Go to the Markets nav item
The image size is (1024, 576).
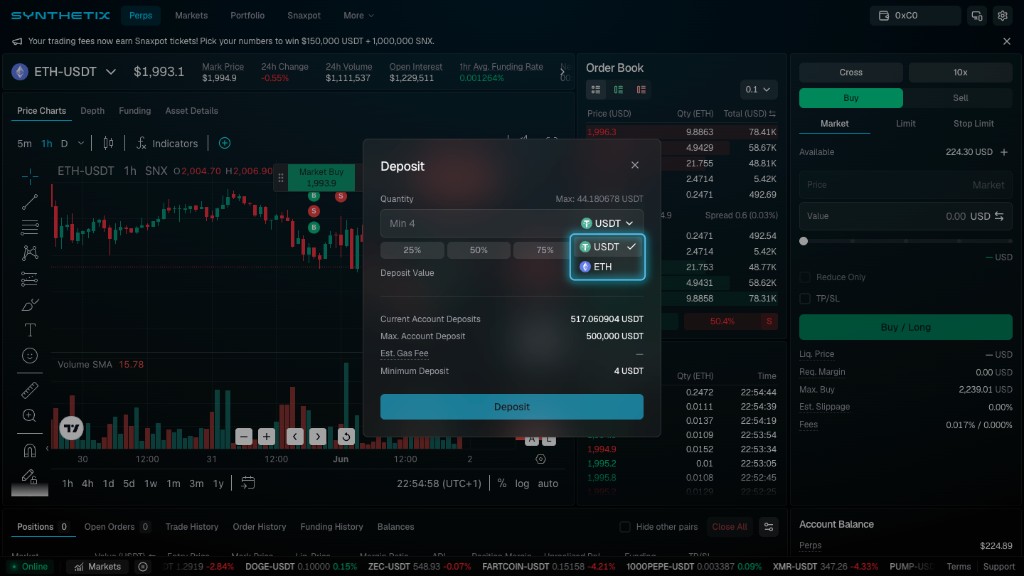[191, 15]
